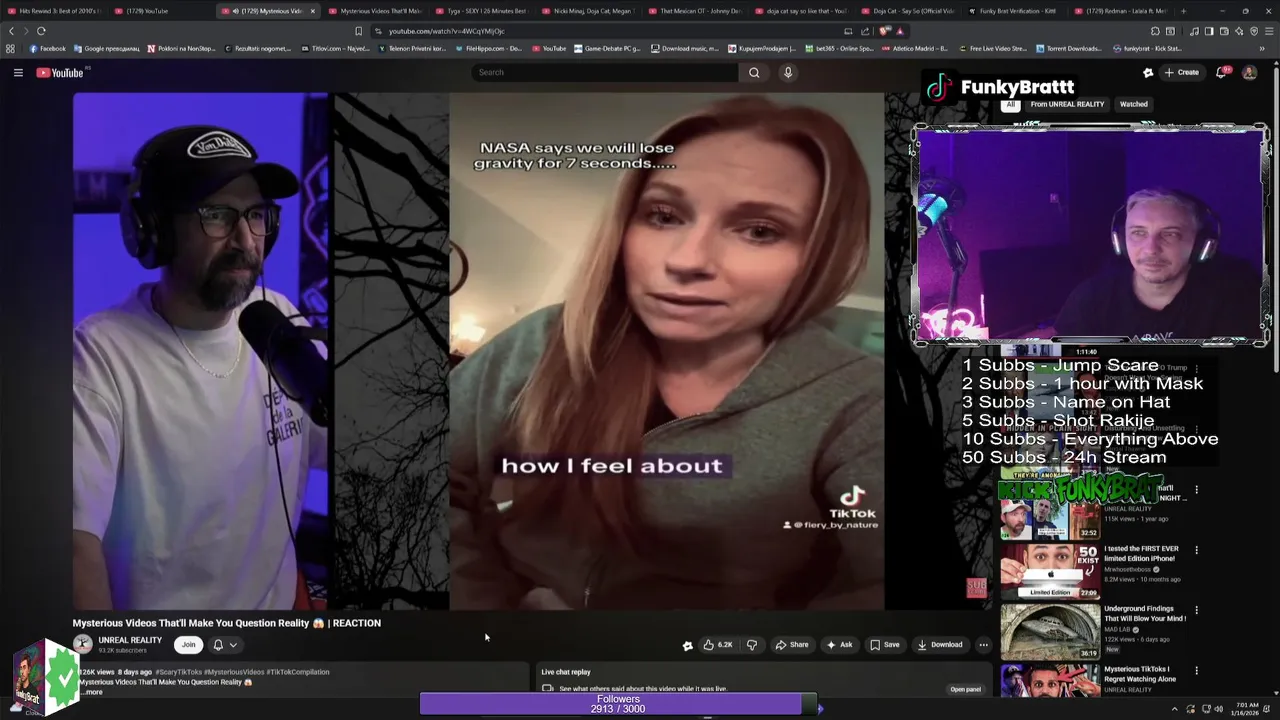The width and height of the screenshot is (1280, 720).
Task: Open UNREAL REALITY channel avatar
Action: [82, 645]
